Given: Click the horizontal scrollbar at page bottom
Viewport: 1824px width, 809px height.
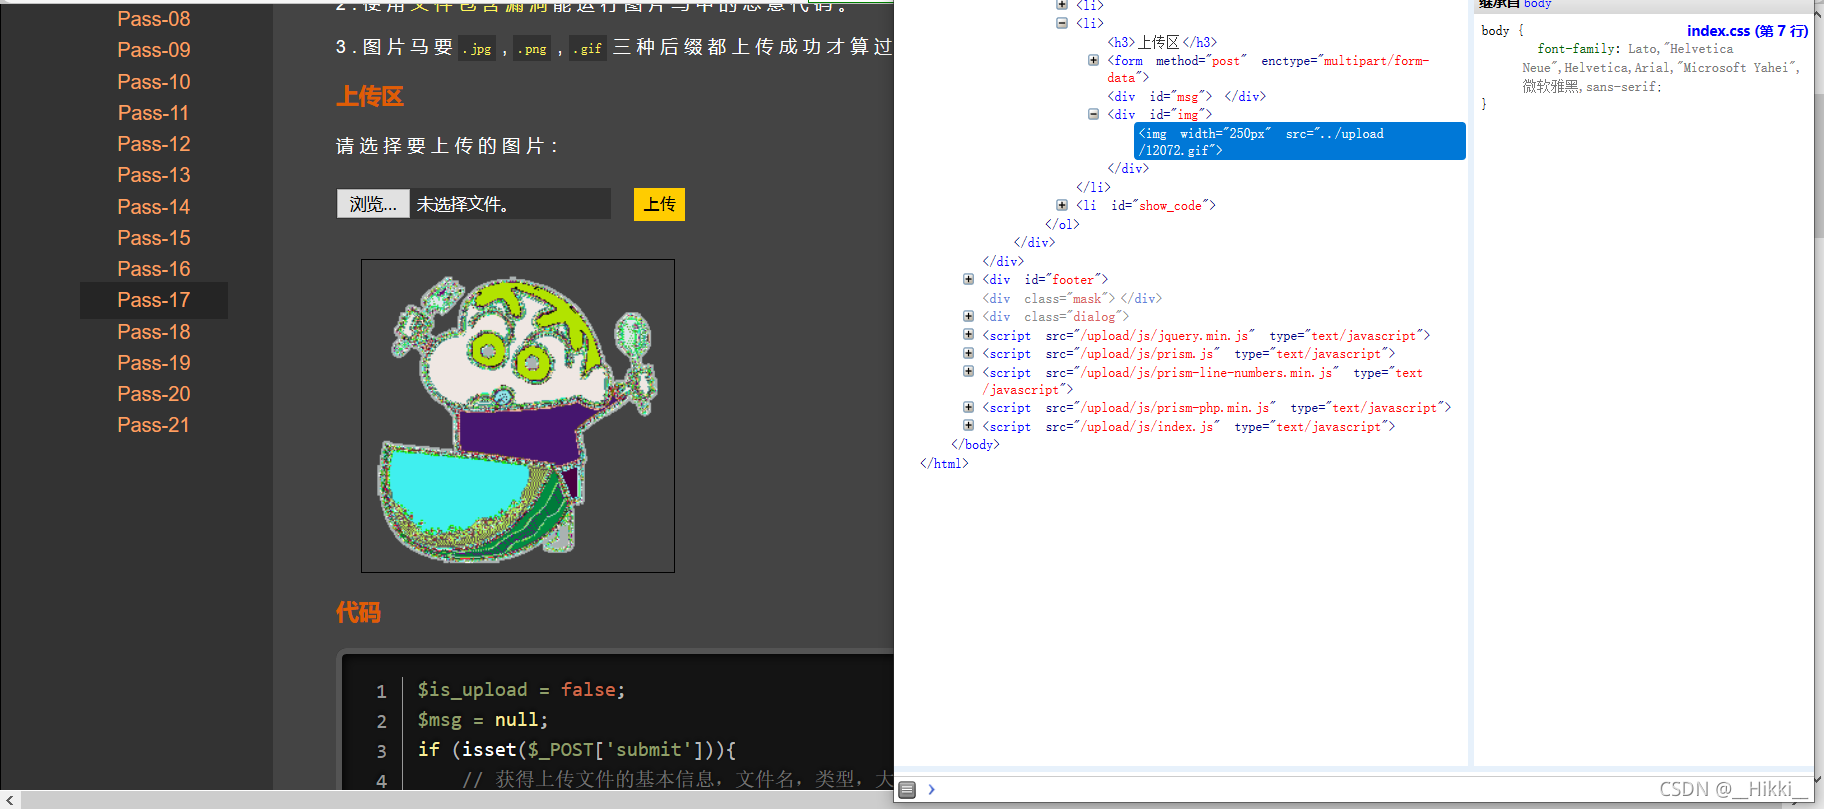Looking at the screenshot, I should tap(455, 800).
